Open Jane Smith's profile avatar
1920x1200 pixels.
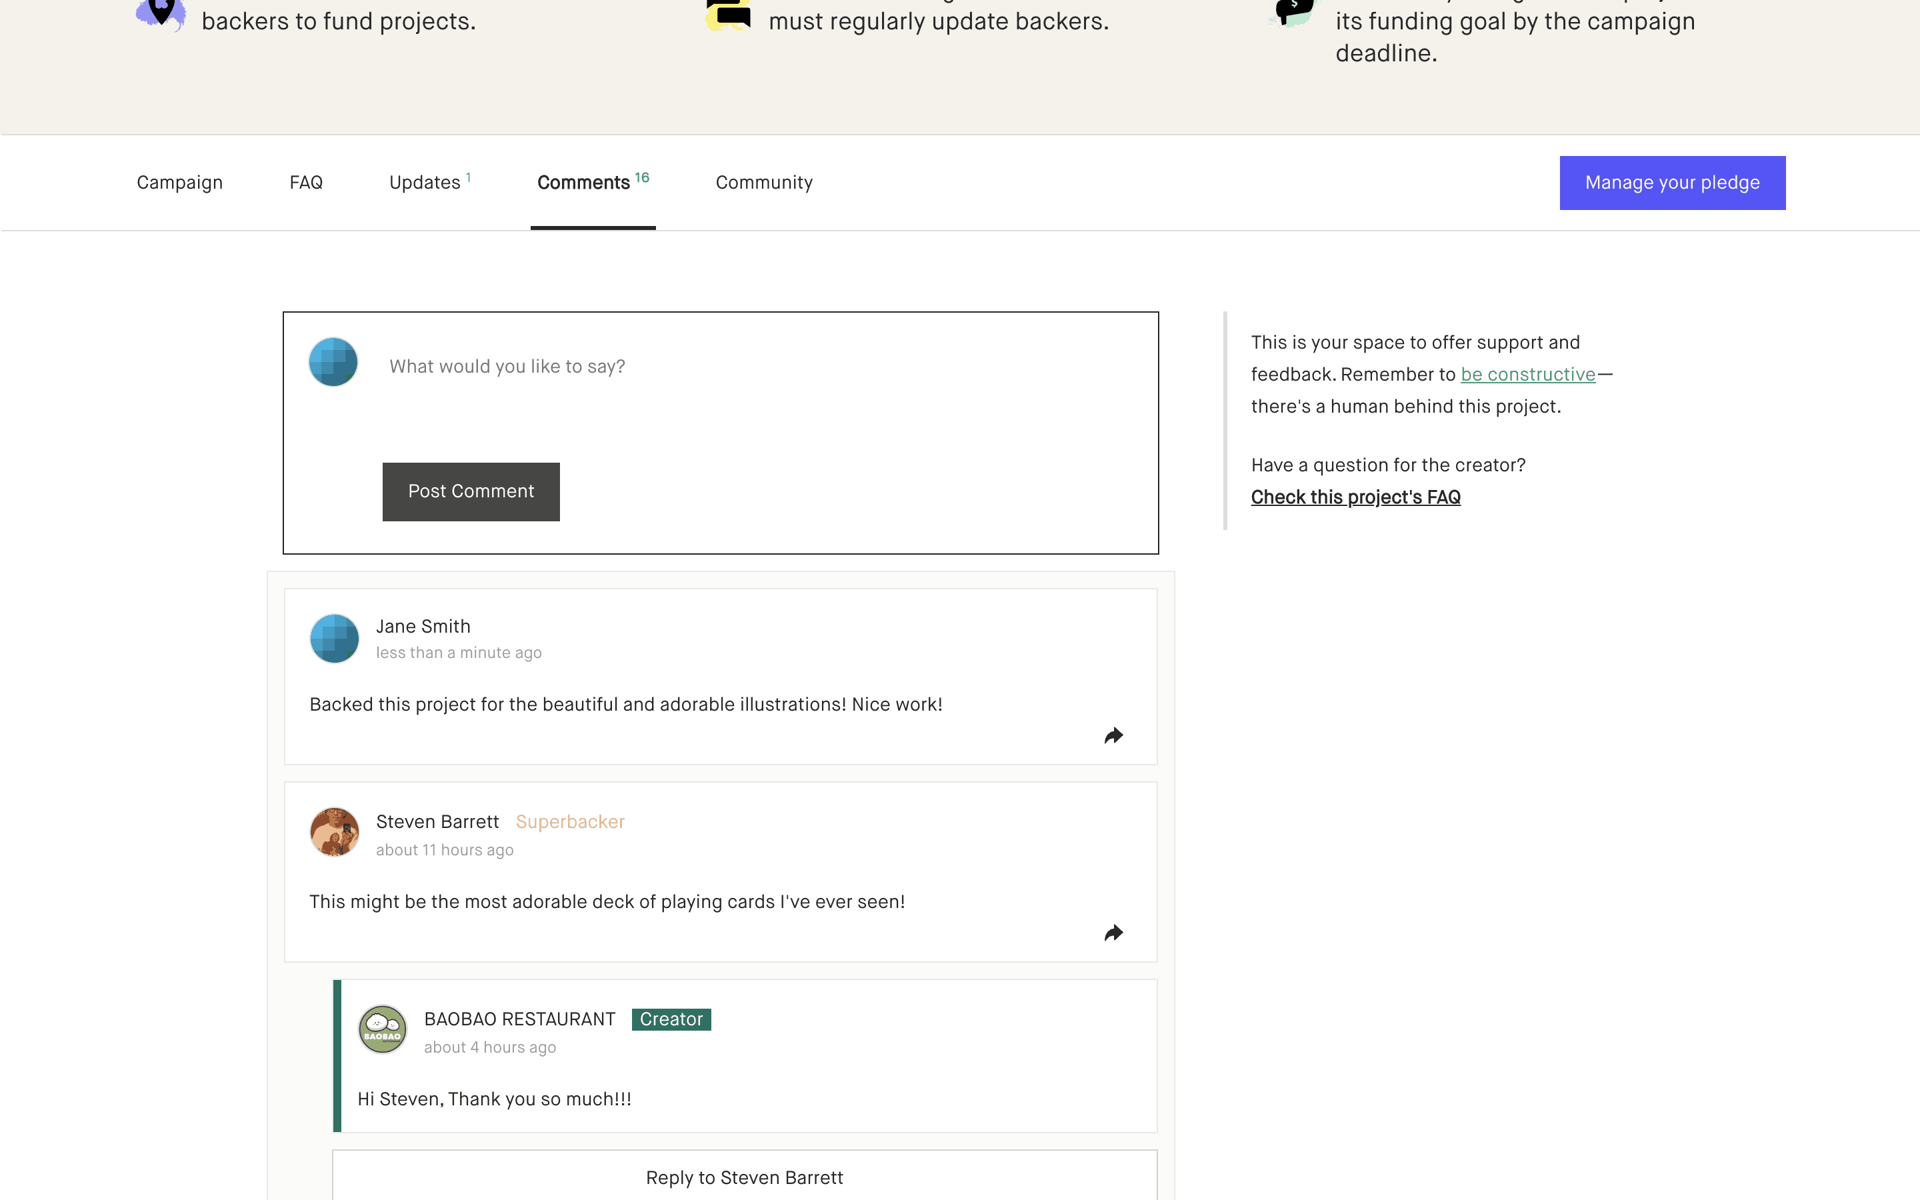click(334, 638)
